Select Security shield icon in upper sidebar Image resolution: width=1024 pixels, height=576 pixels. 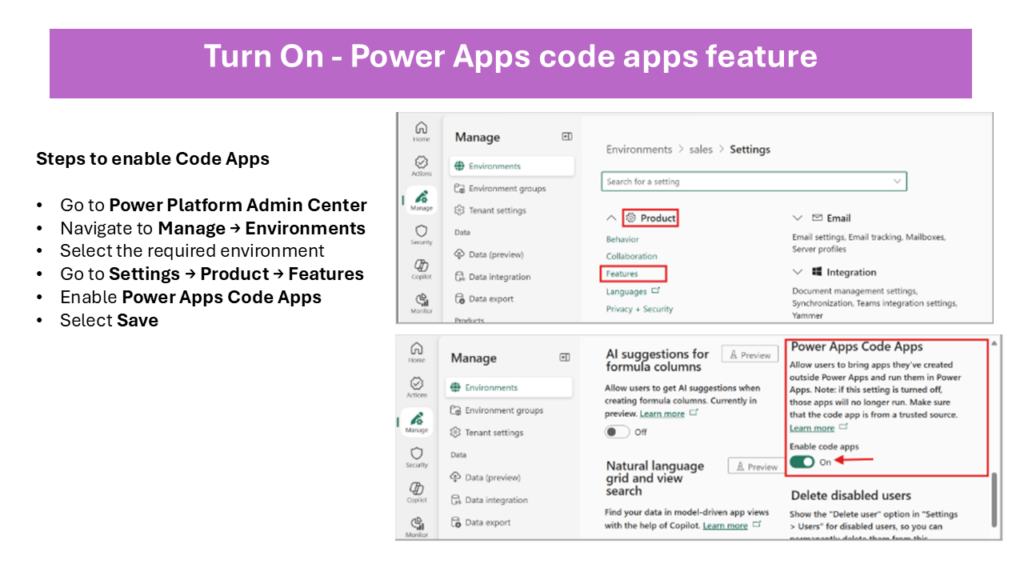click(x=421, y=232)
